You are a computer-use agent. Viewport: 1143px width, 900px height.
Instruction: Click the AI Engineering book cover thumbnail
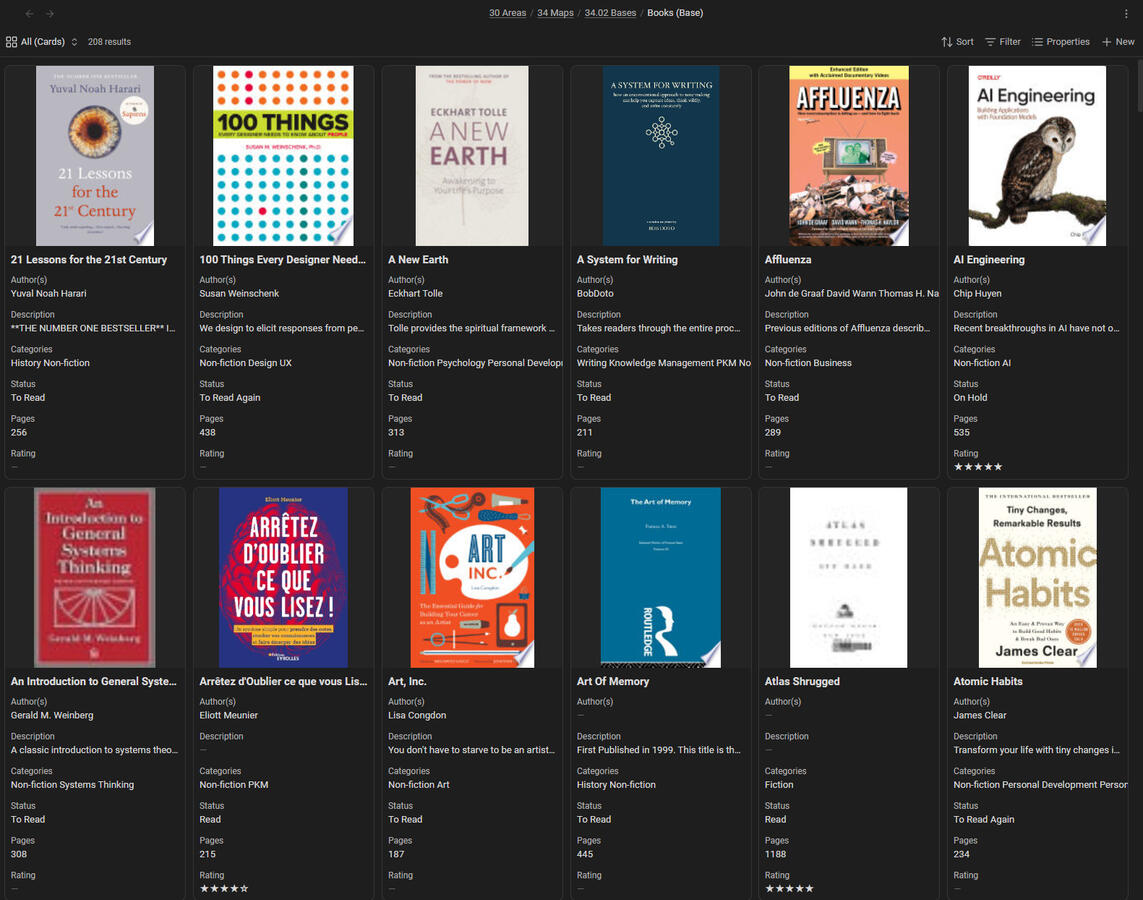tap(1037, 155)
